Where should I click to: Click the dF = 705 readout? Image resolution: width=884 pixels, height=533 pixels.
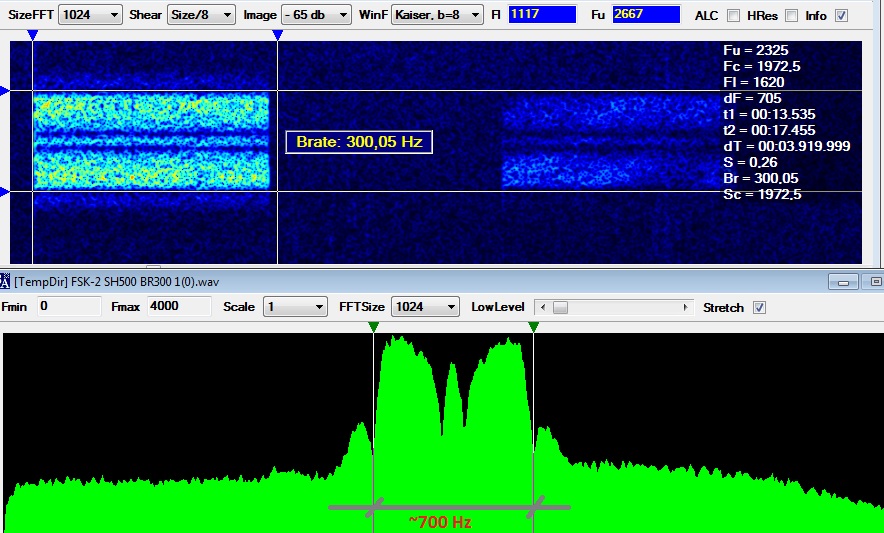752,98
